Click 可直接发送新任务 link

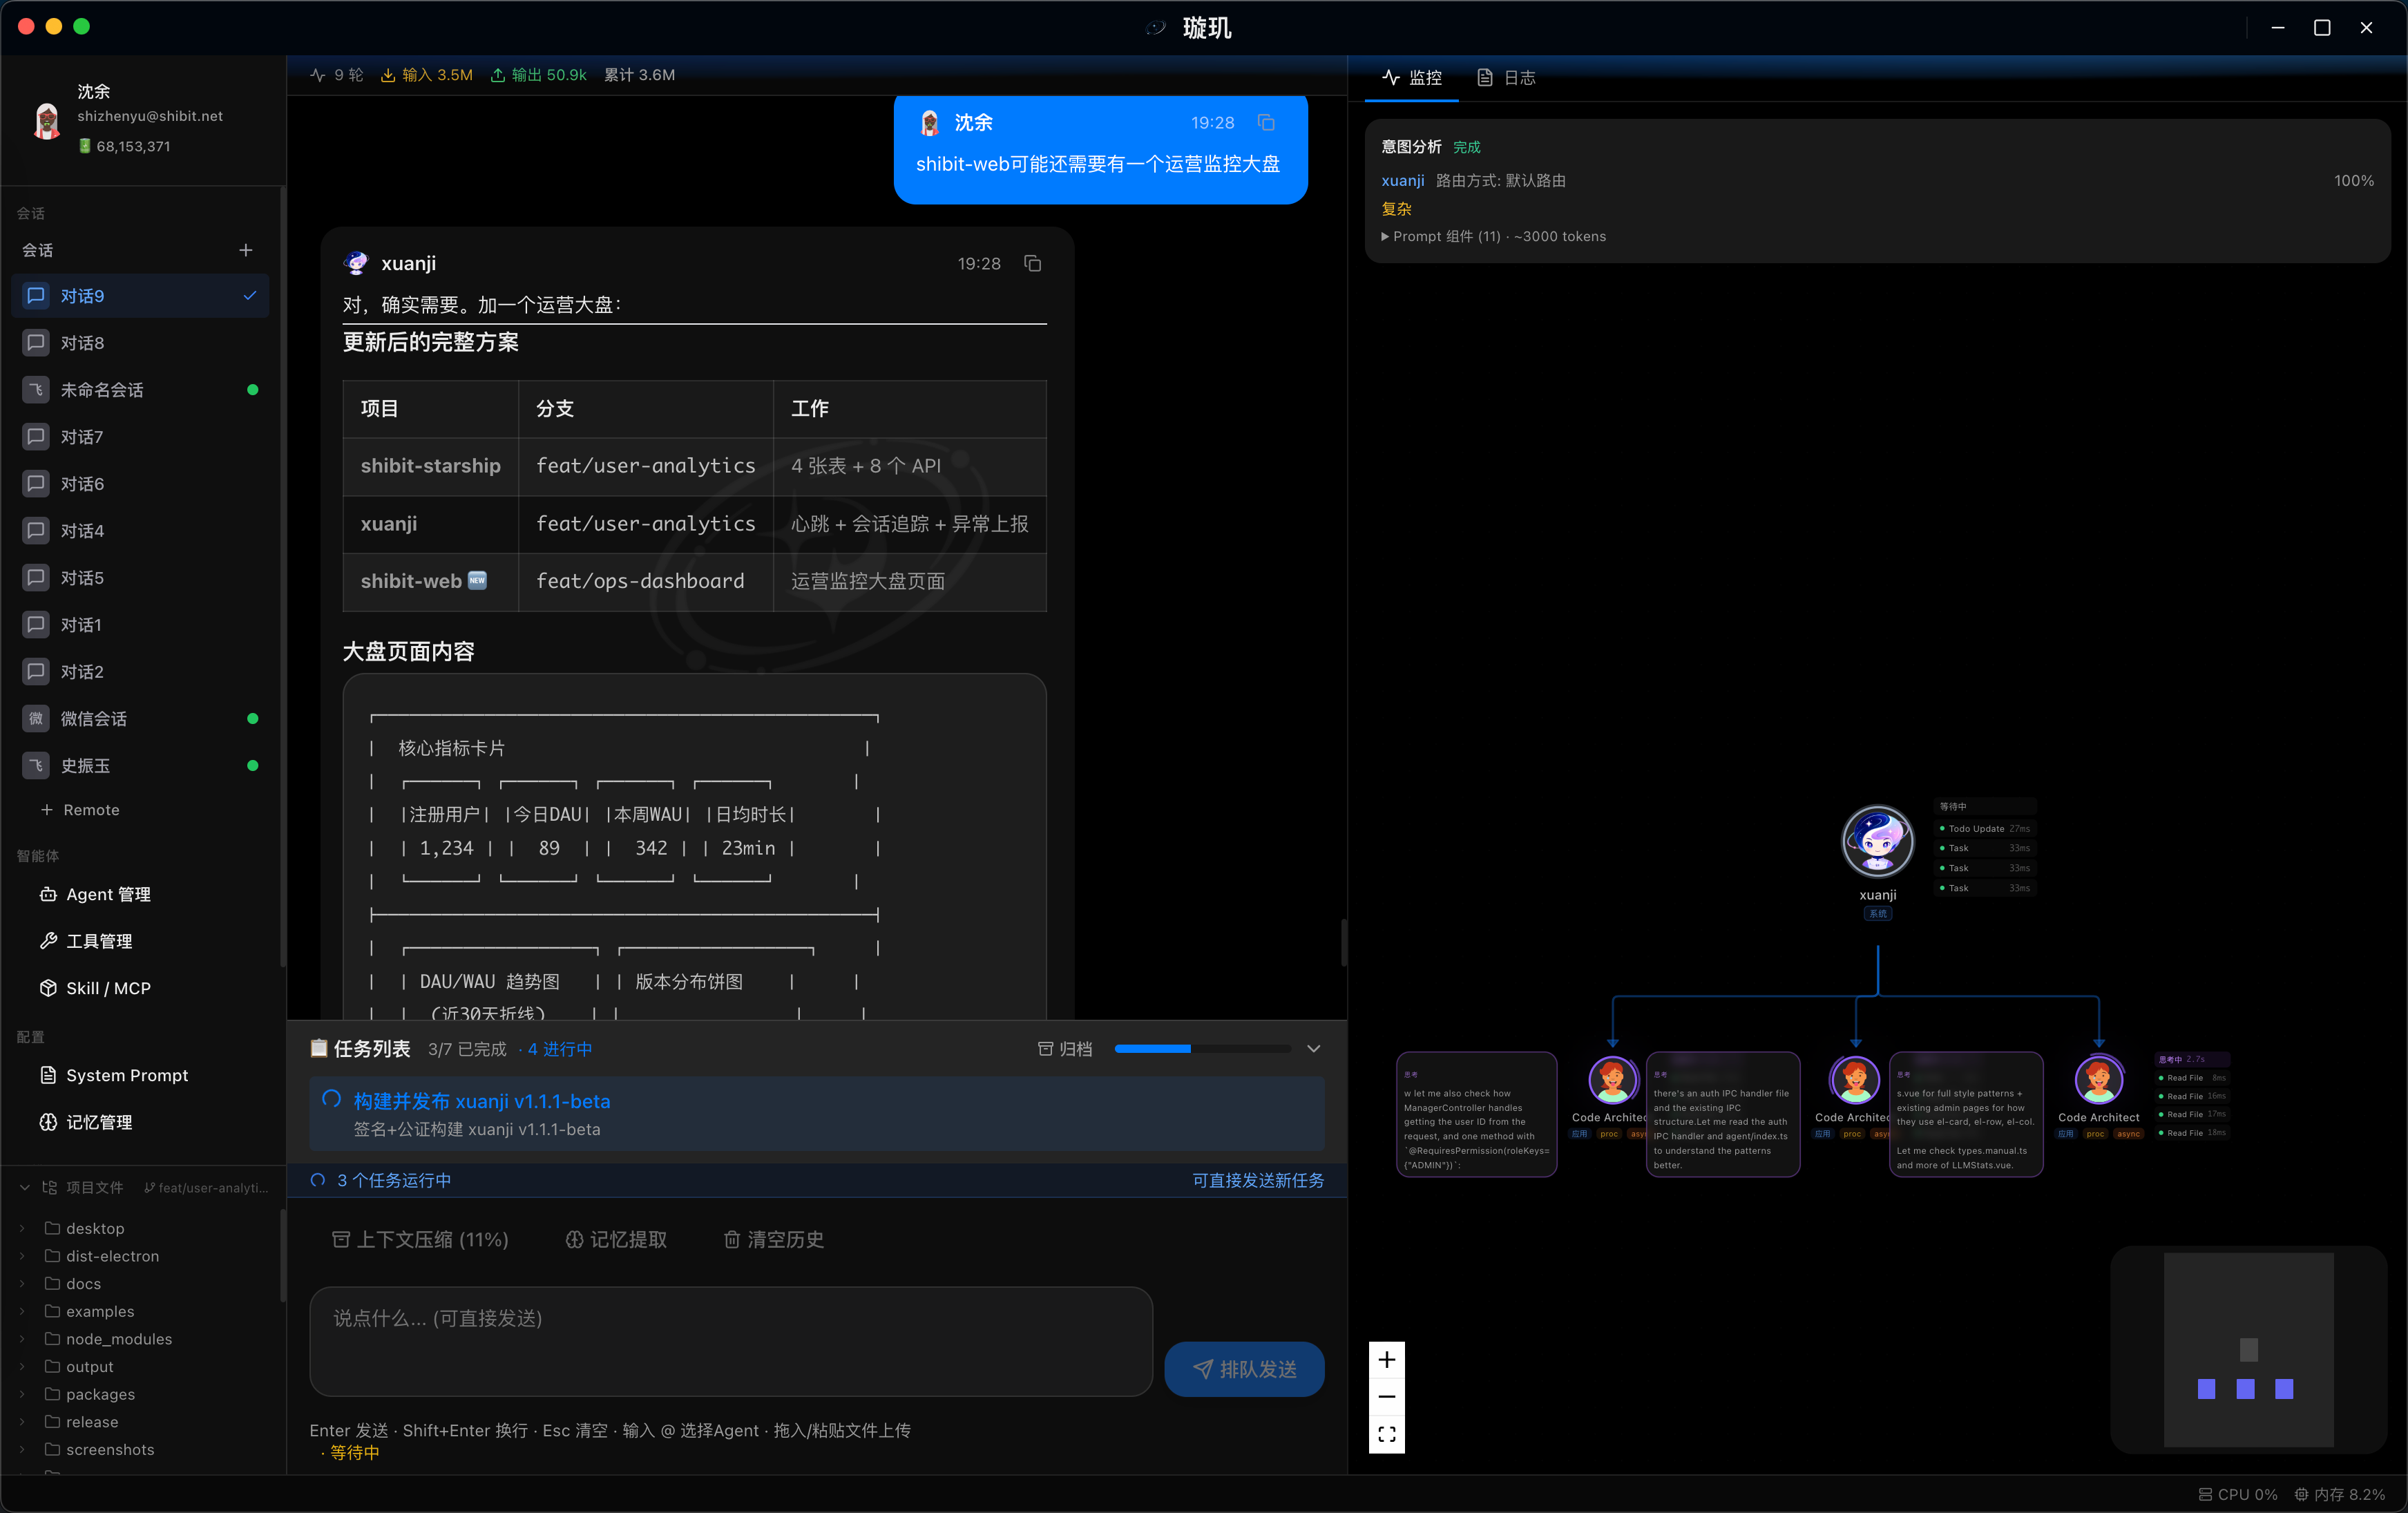point(1258,1181)
